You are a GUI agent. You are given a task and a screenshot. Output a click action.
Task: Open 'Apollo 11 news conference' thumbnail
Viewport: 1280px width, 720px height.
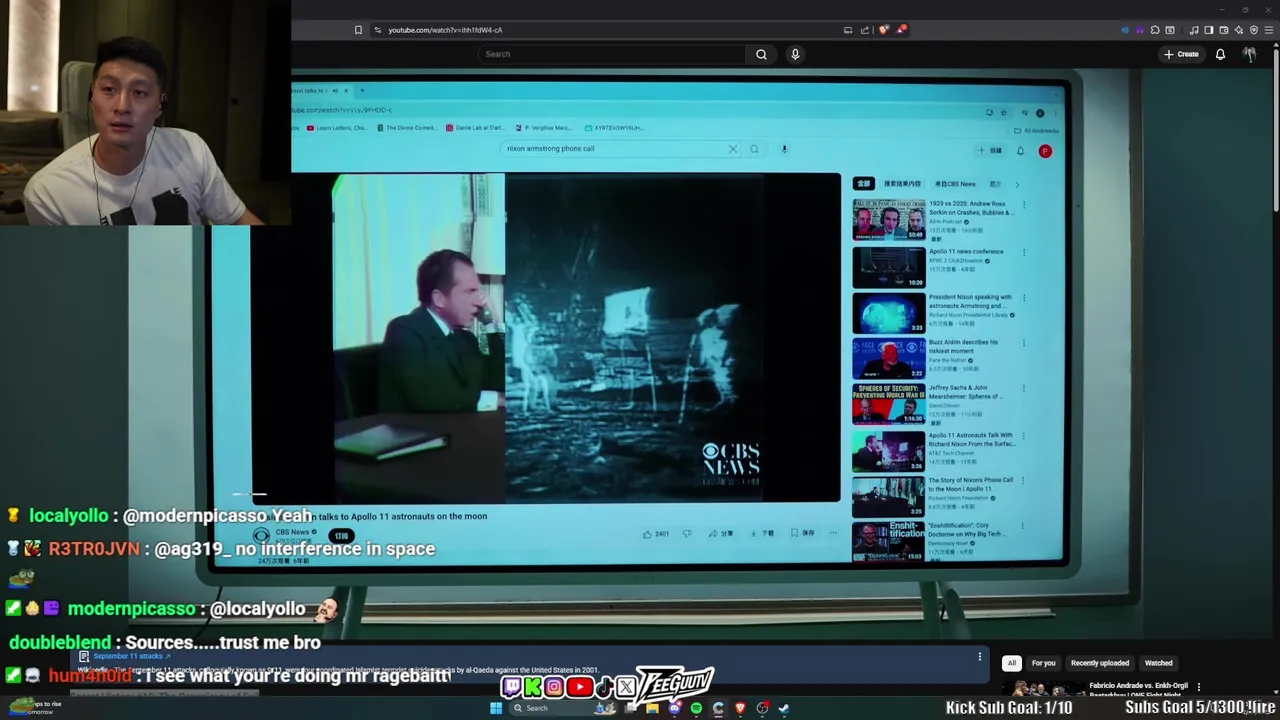tap(888, 267)
